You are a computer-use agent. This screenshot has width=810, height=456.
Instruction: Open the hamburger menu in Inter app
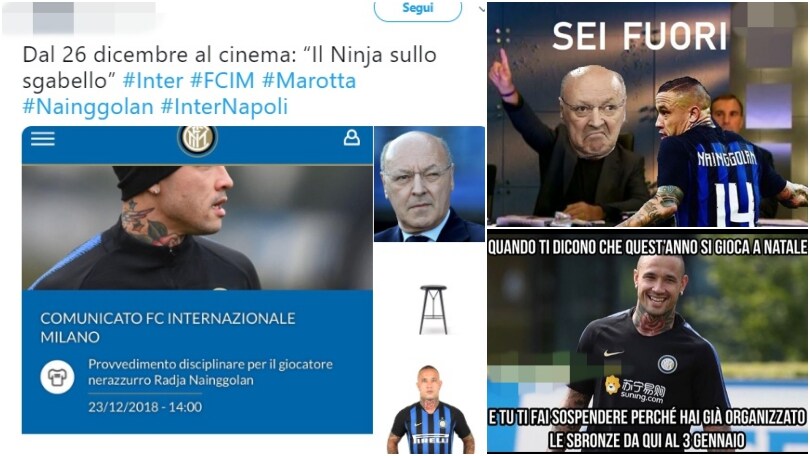pyautogui.click(x=42, y=138)
